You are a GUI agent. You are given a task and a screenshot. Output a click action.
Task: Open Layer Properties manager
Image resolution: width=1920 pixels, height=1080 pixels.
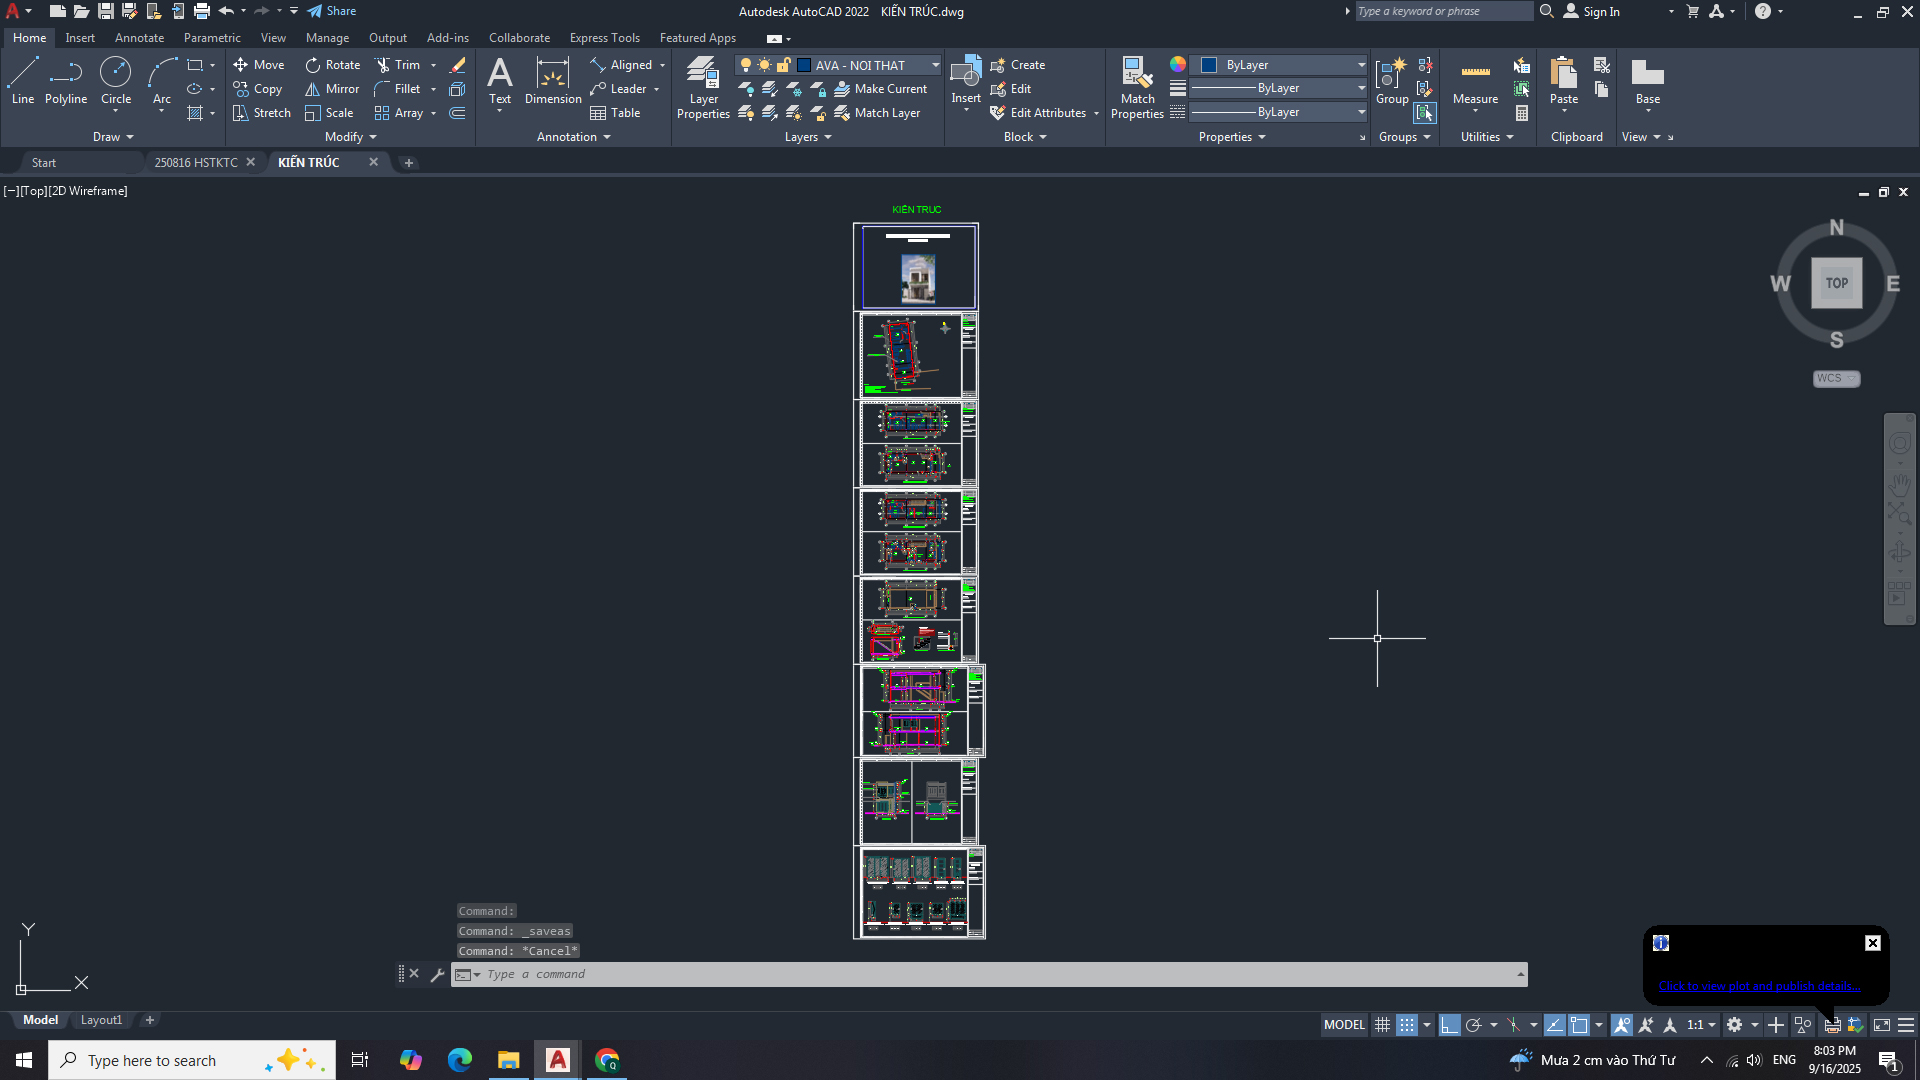tap(703, 88)
